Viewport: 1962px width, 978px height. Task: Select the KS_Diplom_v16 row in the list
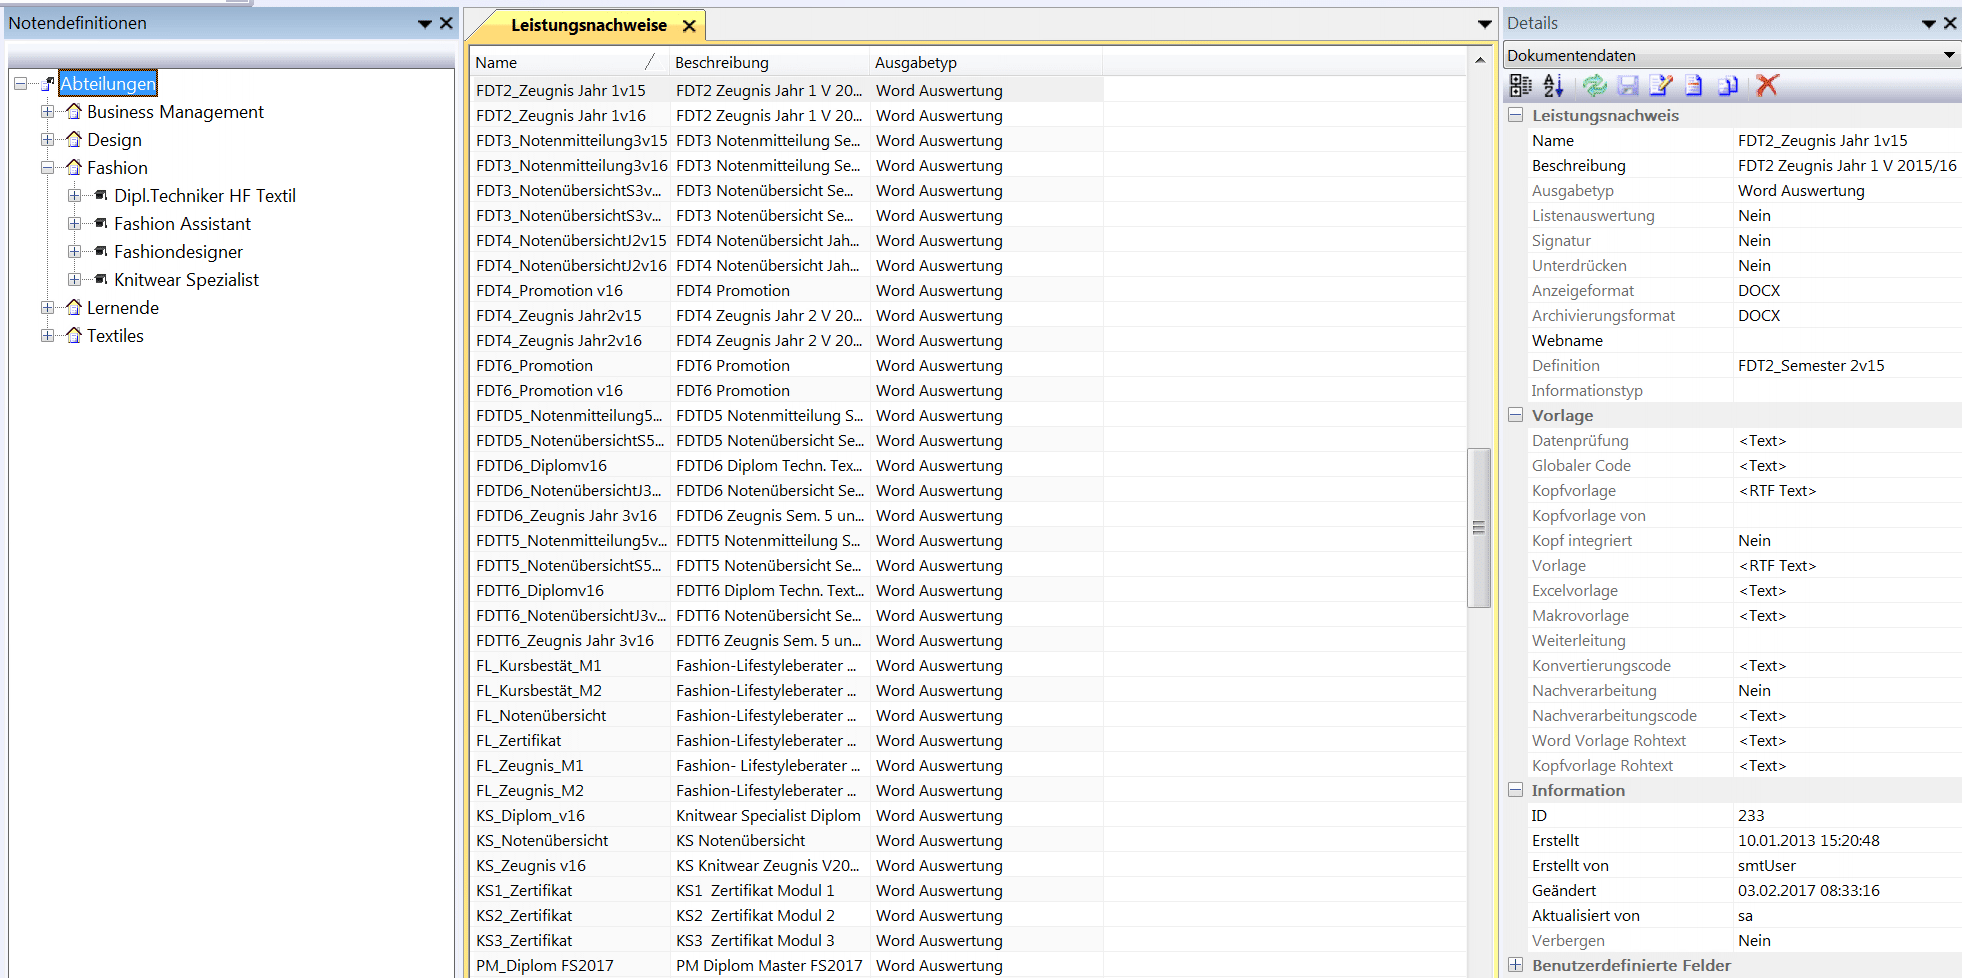click(x=530, y=815)
